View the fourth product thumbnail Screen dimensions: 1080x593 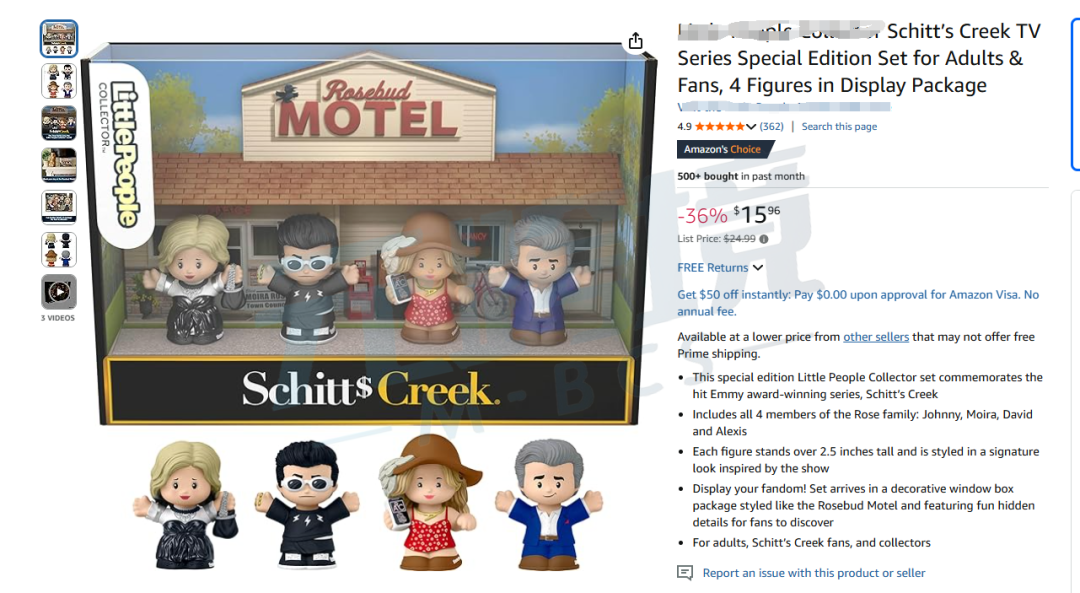[x=59, y=165]
